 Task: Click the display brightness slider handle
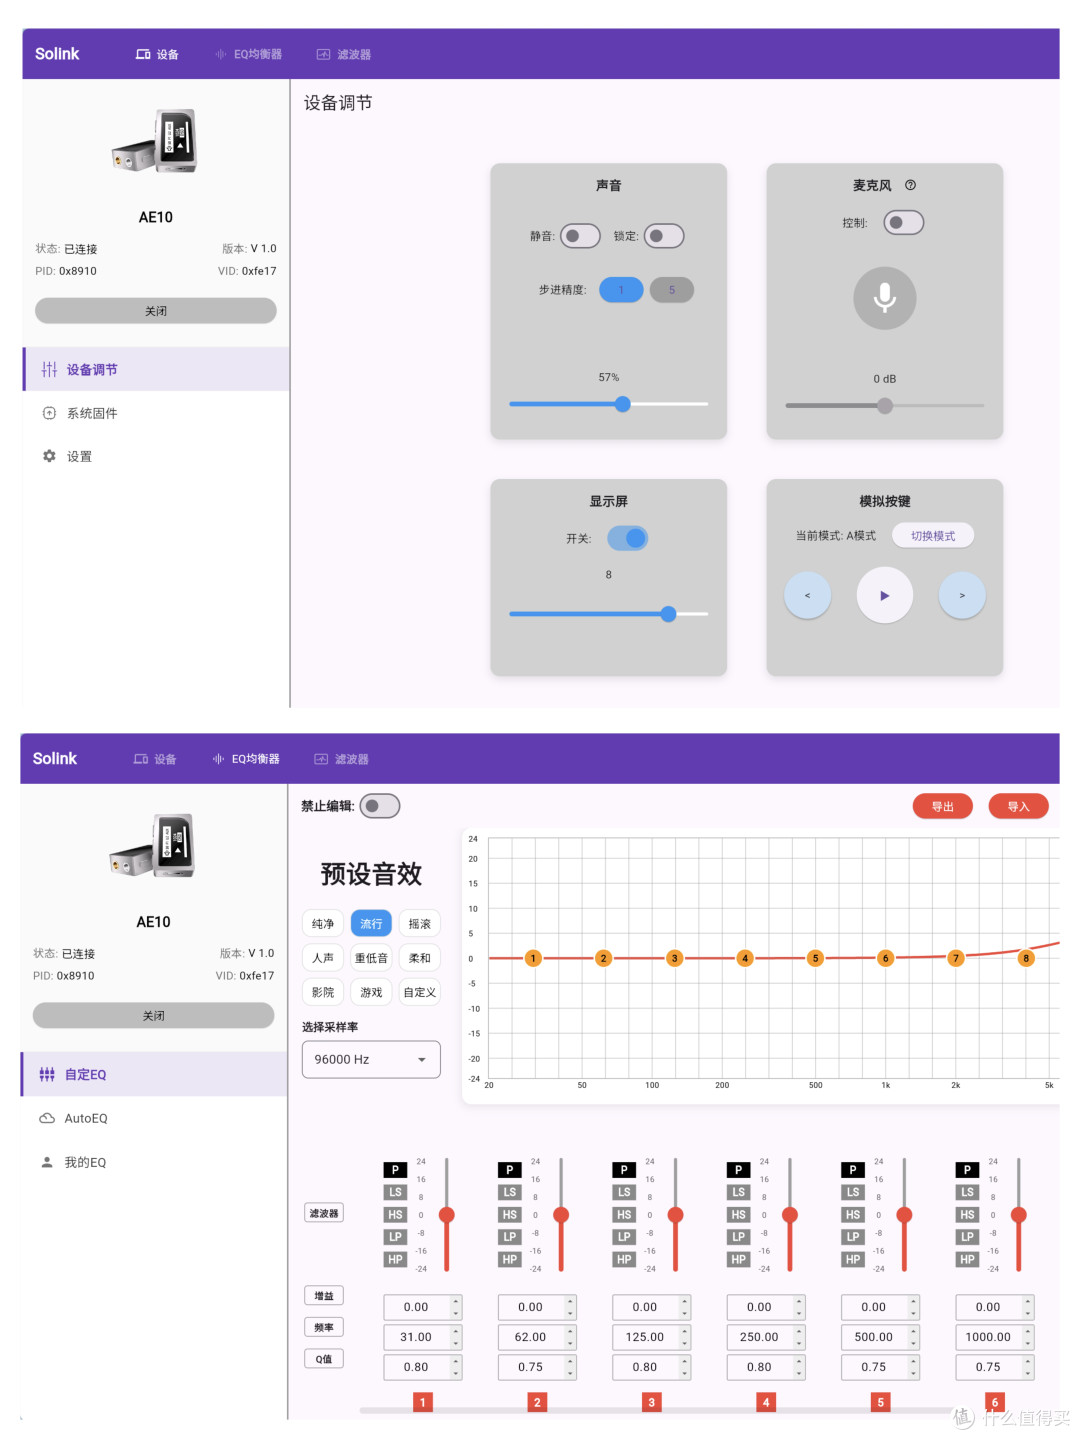668,614
